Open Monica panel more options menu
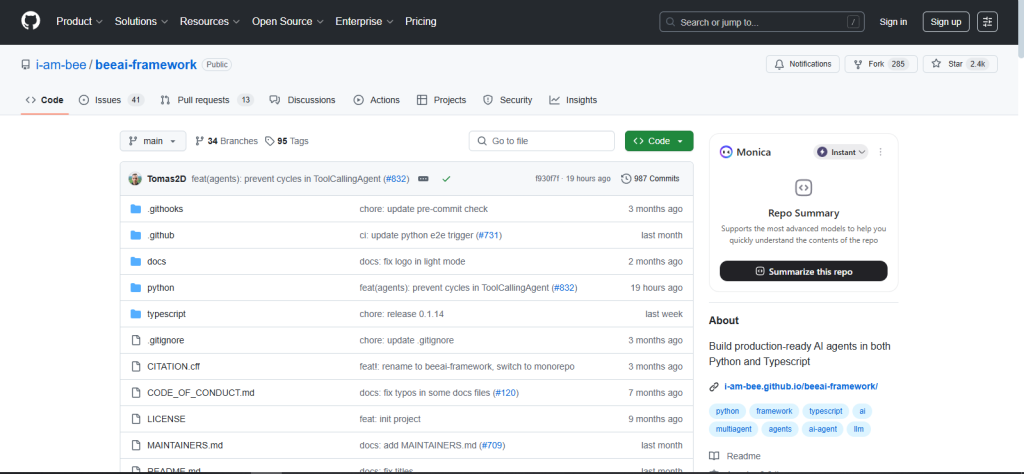This screenshot has height=474, width=1024. point(880,151)
